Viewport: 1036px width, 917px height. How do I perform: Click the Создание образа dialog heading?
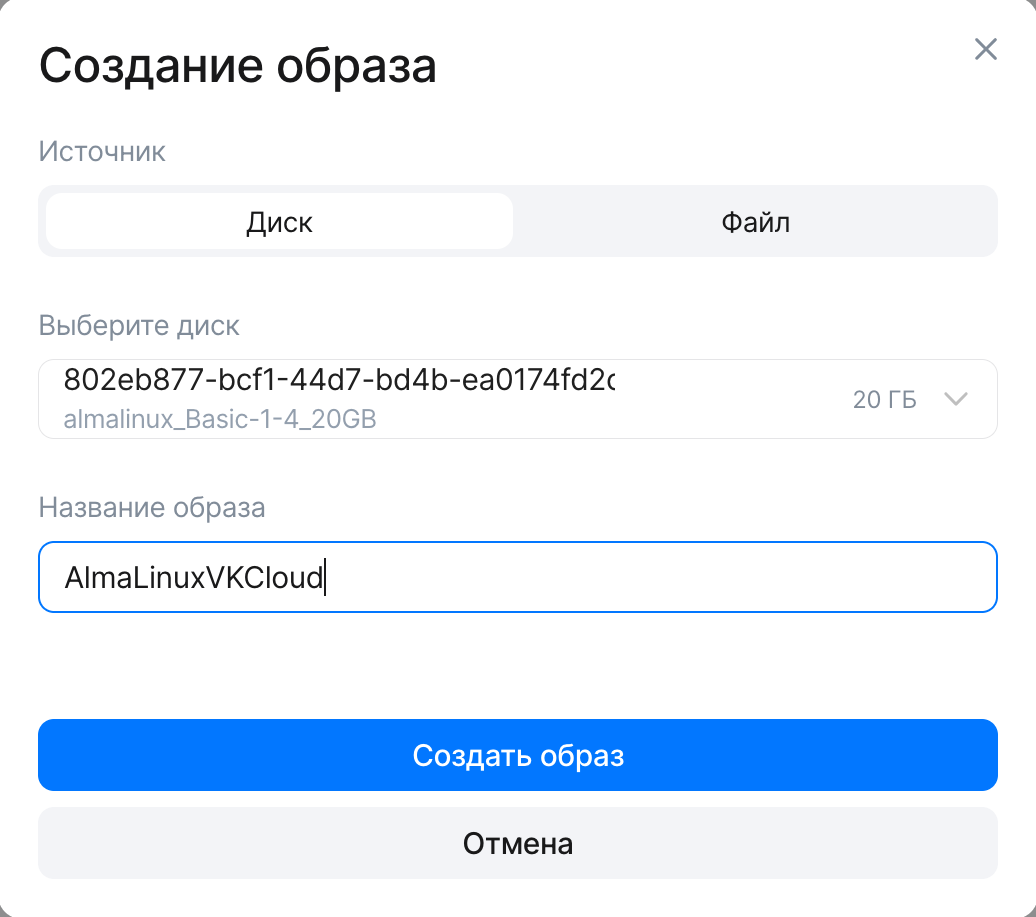coord(237,66)
